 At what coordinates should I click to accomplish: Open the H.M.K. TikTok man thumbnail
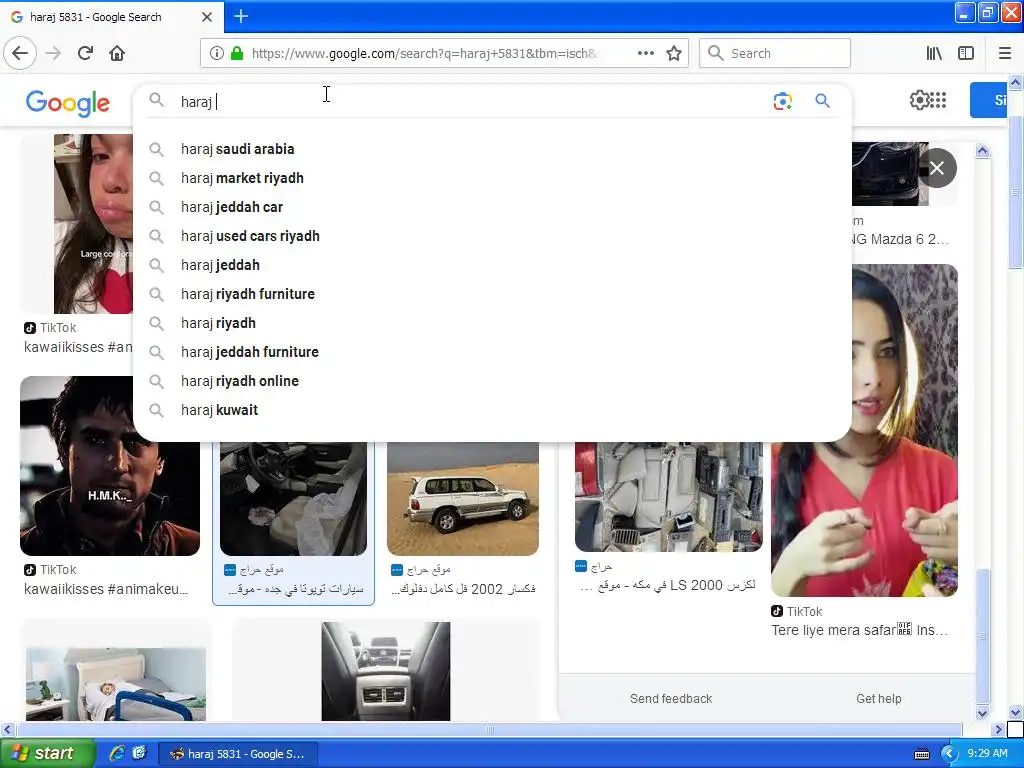(x=110, y=466)
